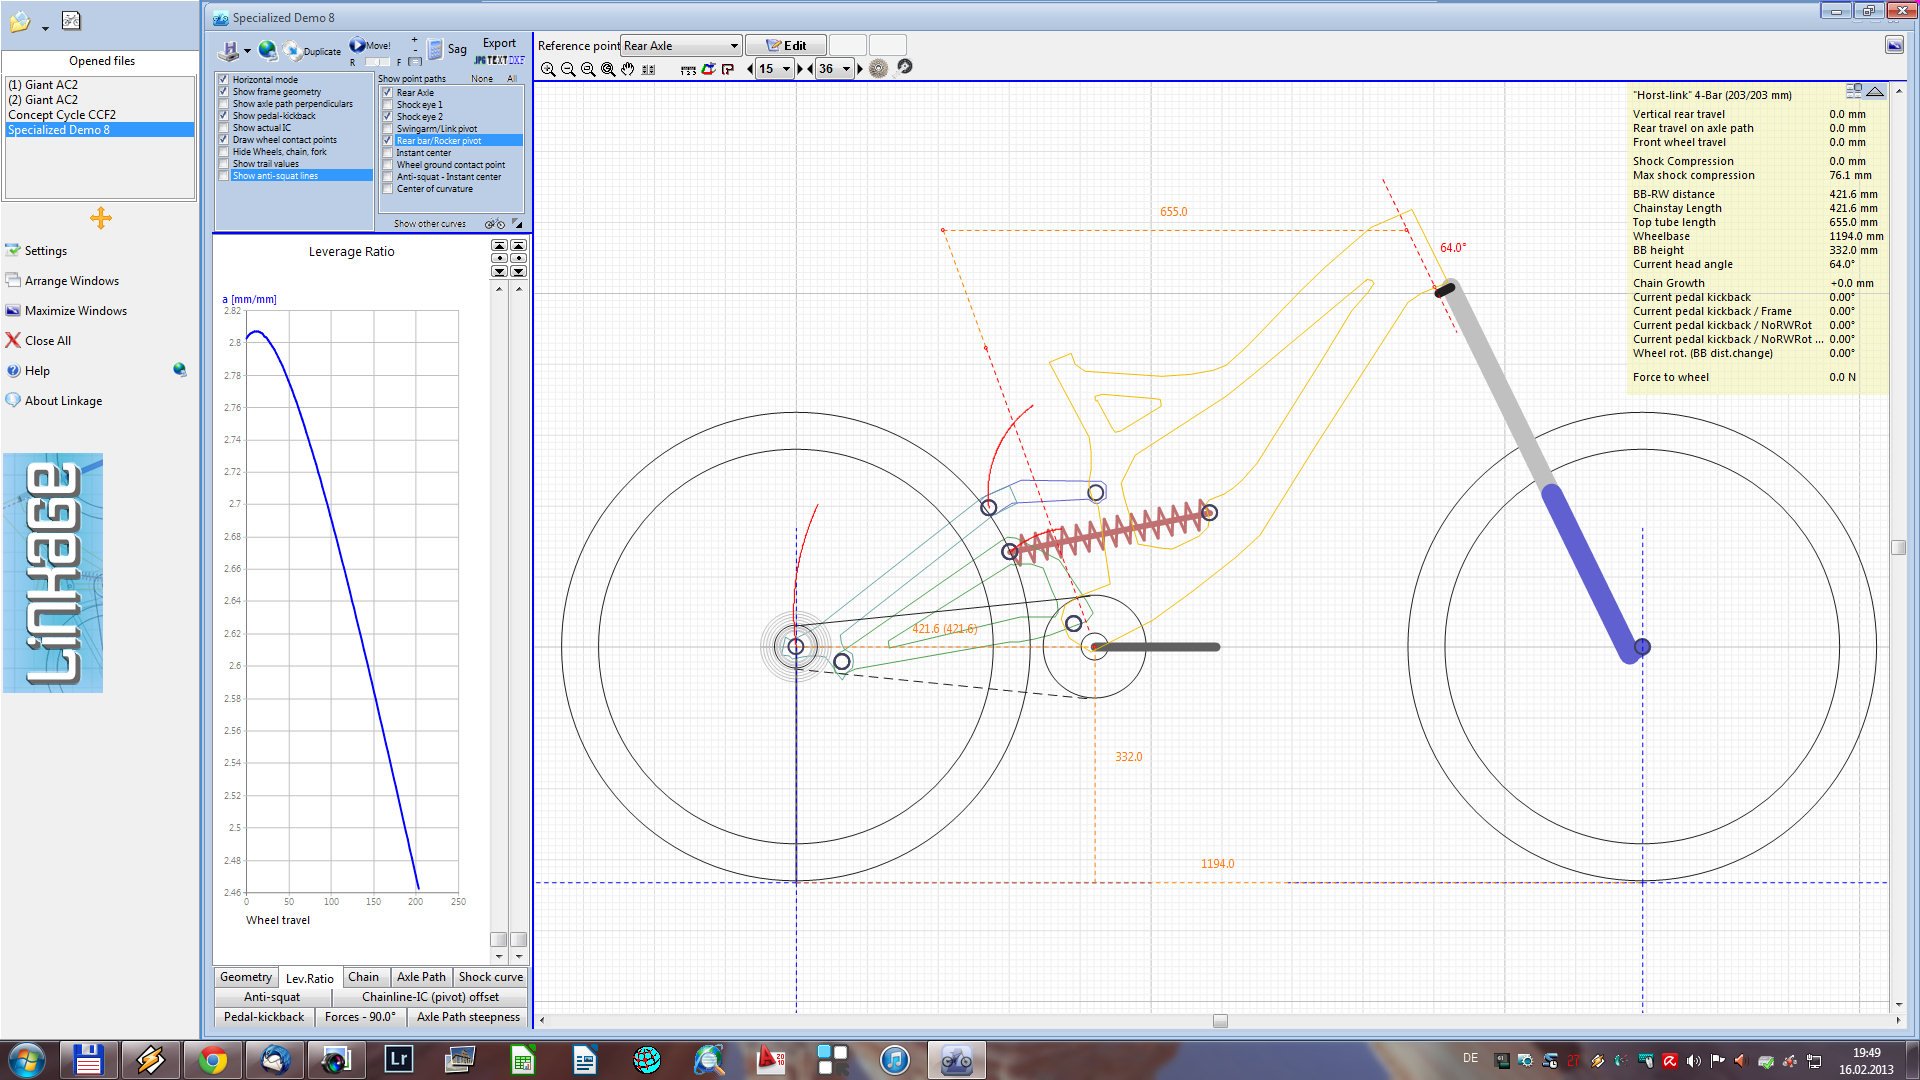Viewport: 1920px width, 1080px height.
Task: Click the horizontal scrollbar thumb under the drawing
Action: 1220,1021
